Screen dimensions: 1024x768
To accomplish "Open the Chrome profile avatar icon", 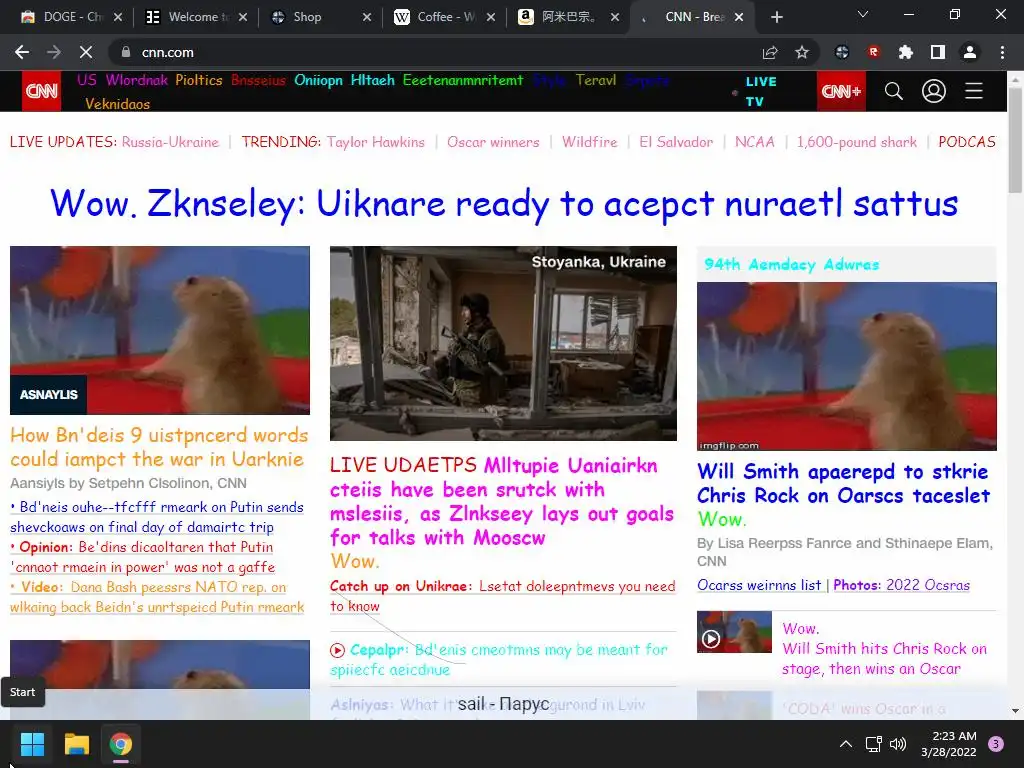I will 970,52.
